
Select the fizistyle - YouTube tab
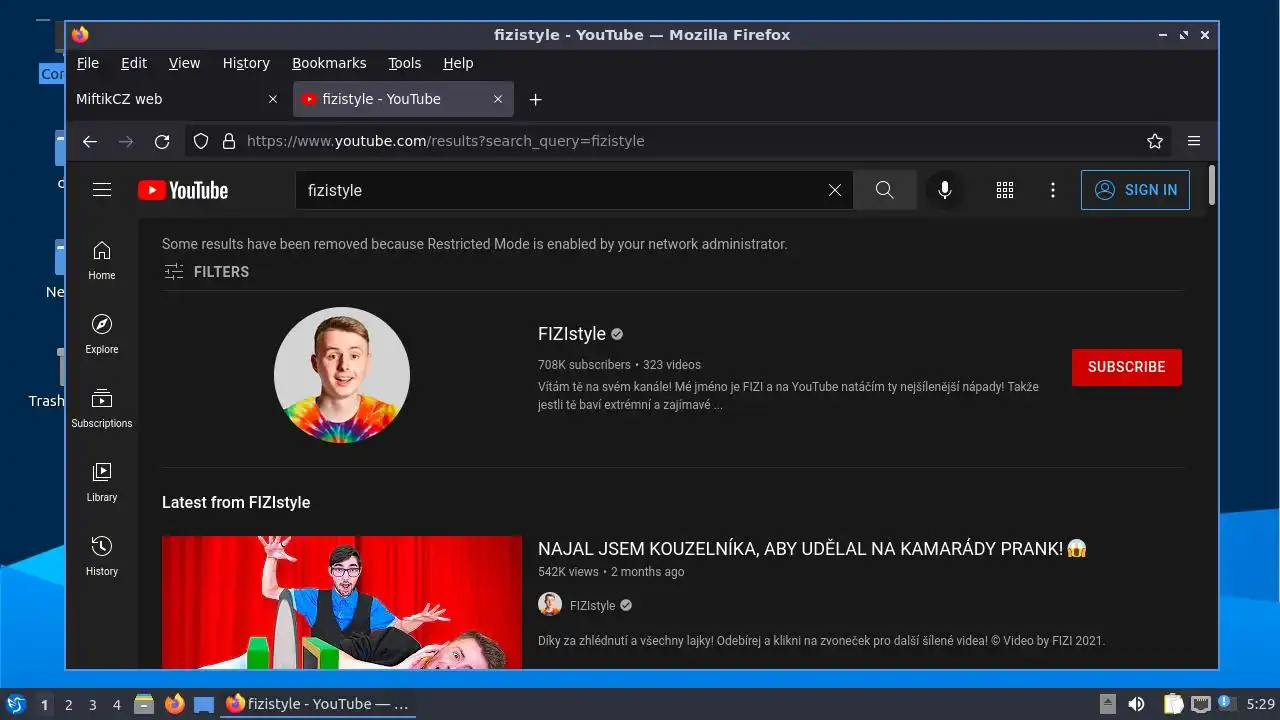click(403, 99)
